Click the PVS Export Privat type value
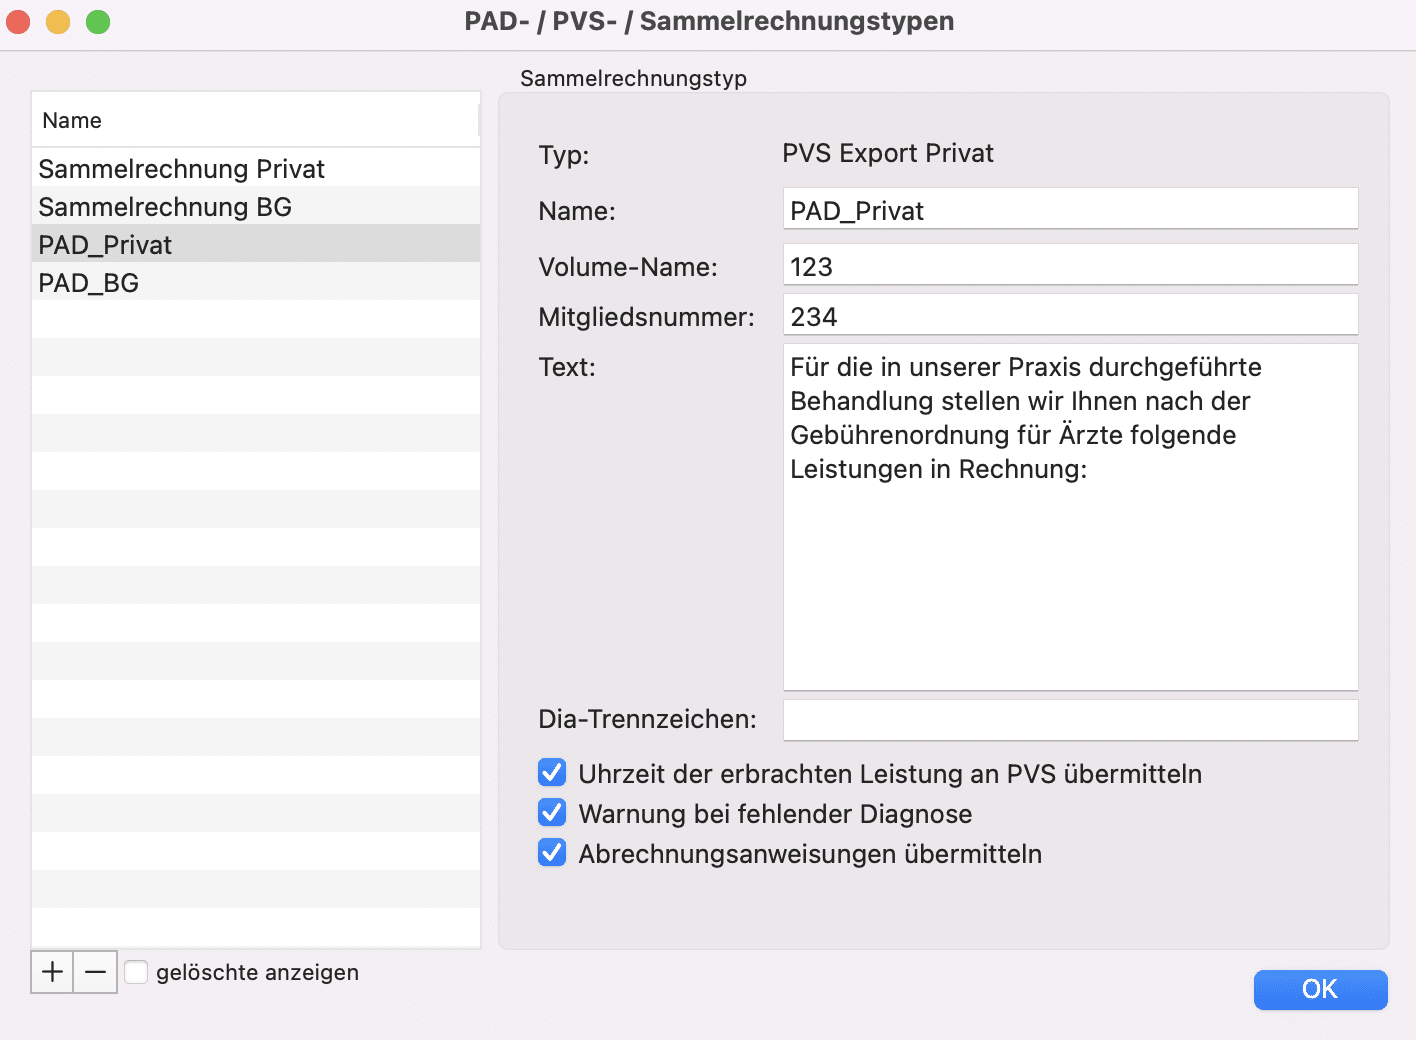 tap(888, 153)
